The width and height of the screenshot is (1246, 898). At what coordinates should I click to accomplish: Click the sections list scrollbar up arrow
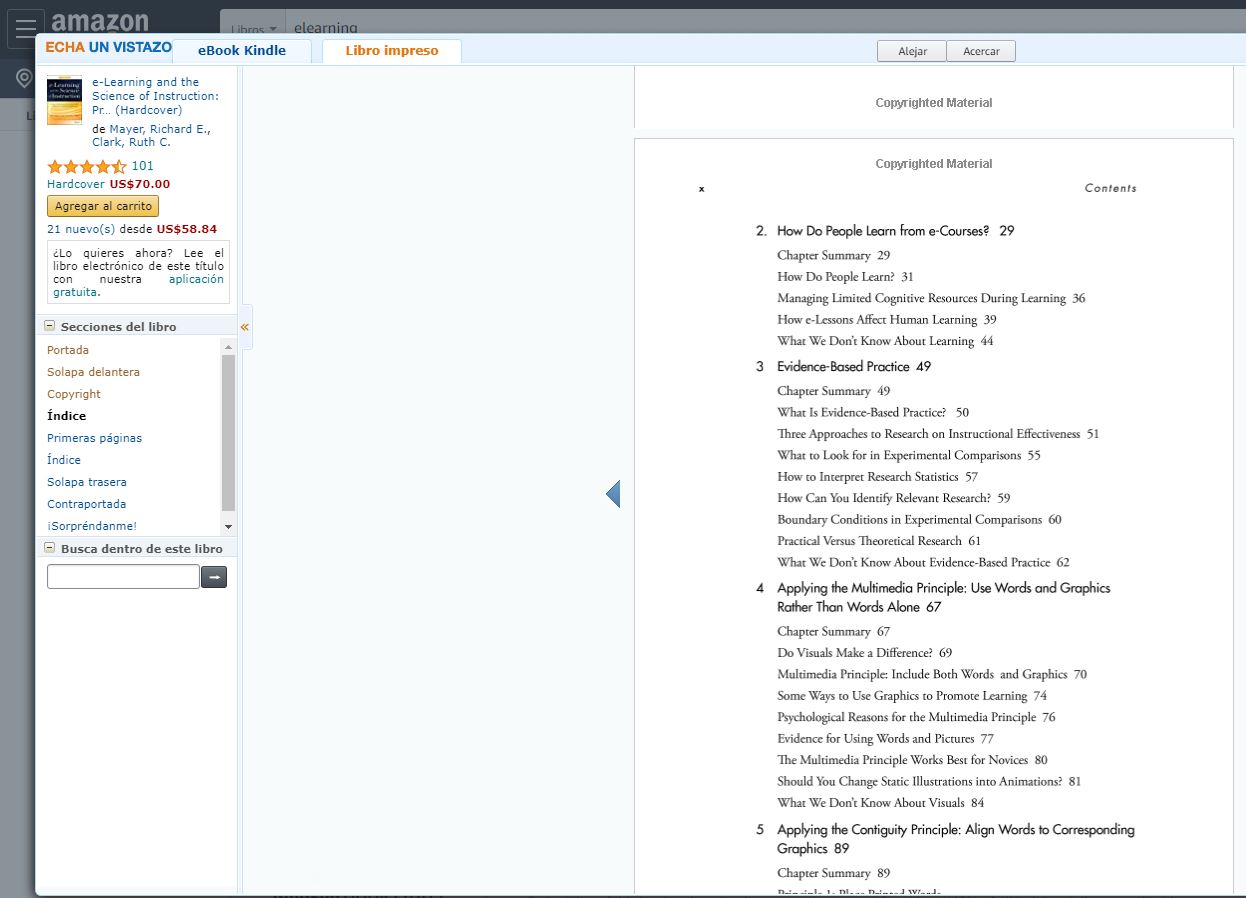tap(228, 347)
